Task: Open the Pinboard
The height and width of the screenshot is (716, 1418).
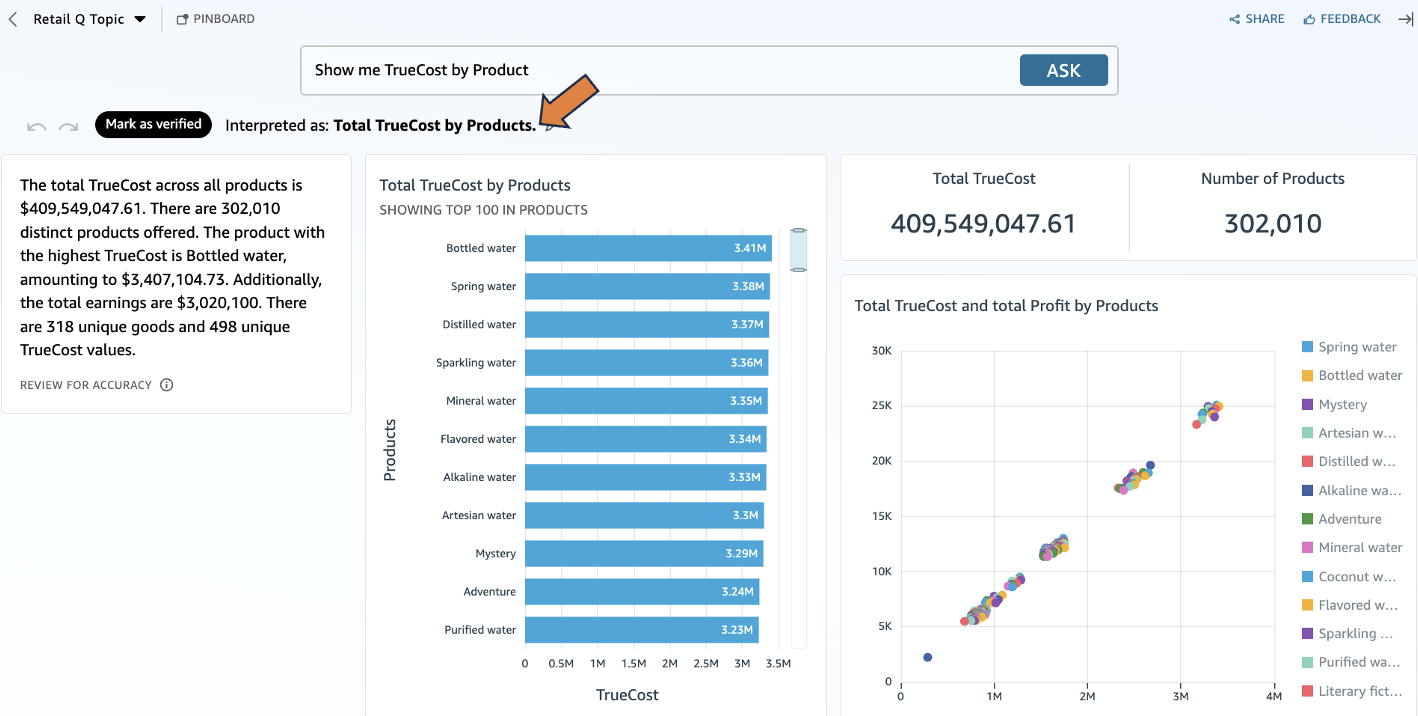Action: pos(215,19)
